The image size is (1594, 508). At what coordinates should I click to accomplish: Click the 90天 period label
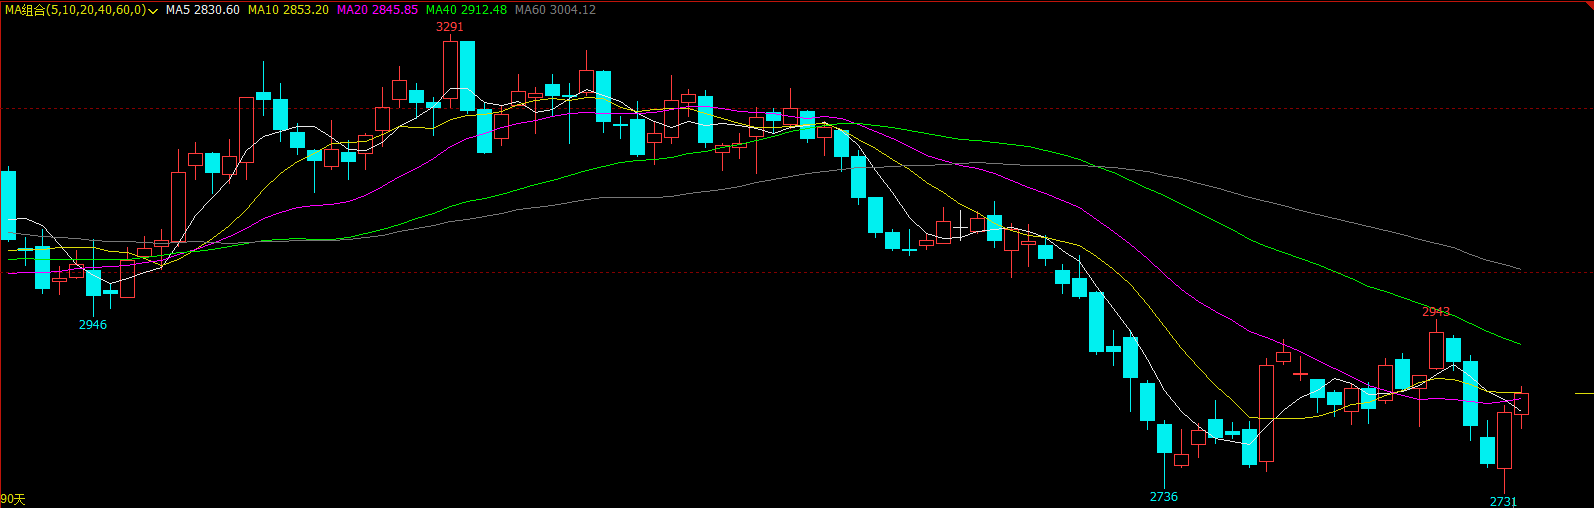(x=13, y=499)
